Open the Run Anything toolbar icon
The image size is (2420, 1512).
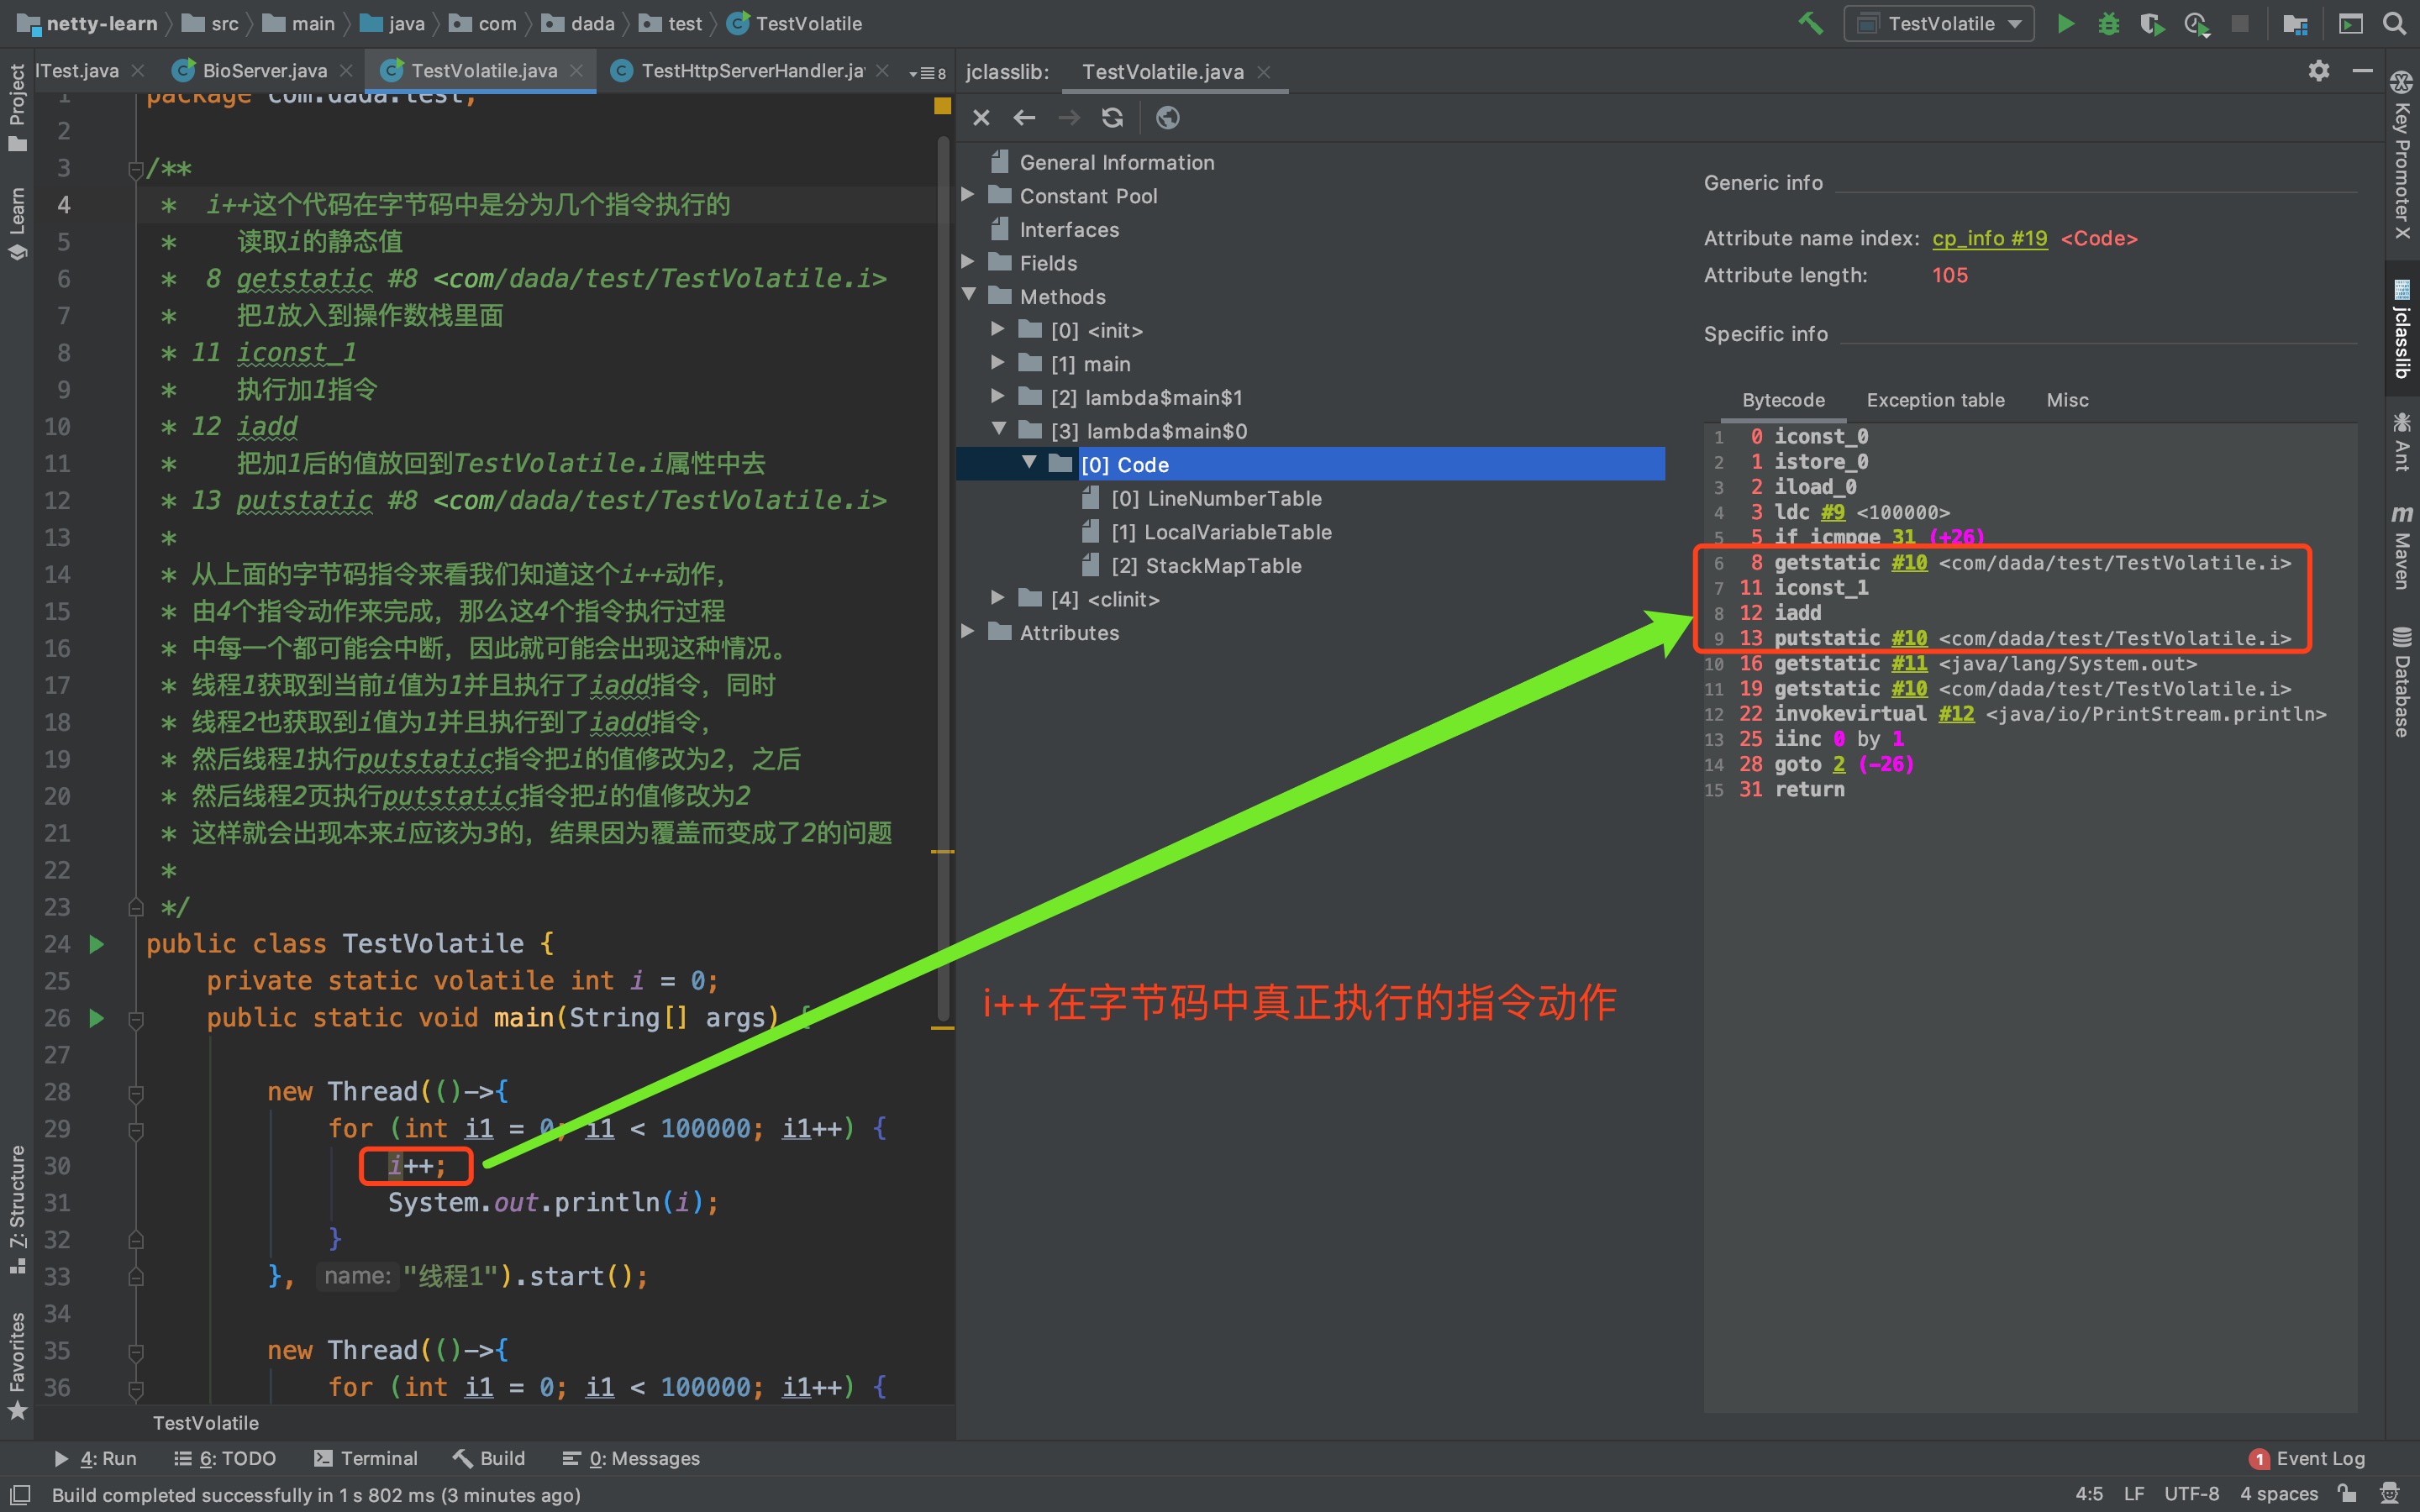[2351, 23]
